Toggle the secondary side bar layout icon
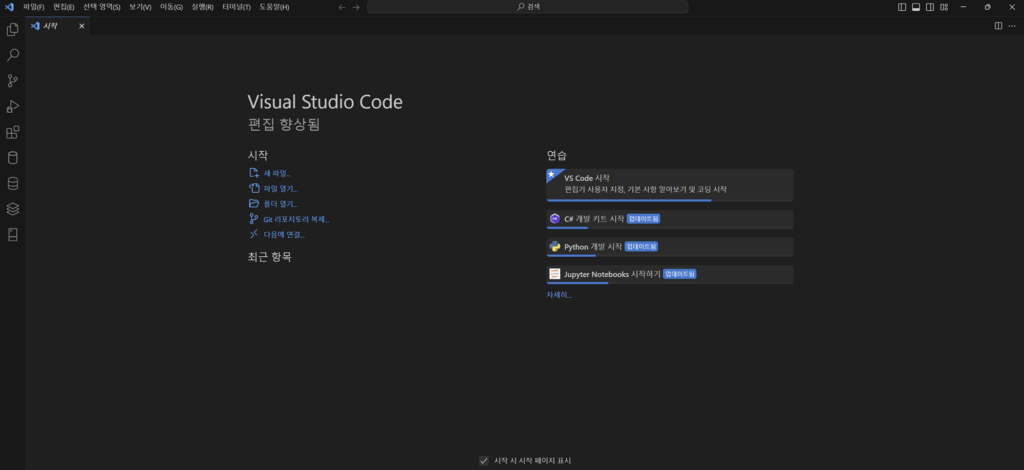 click(x=930, y=7)
